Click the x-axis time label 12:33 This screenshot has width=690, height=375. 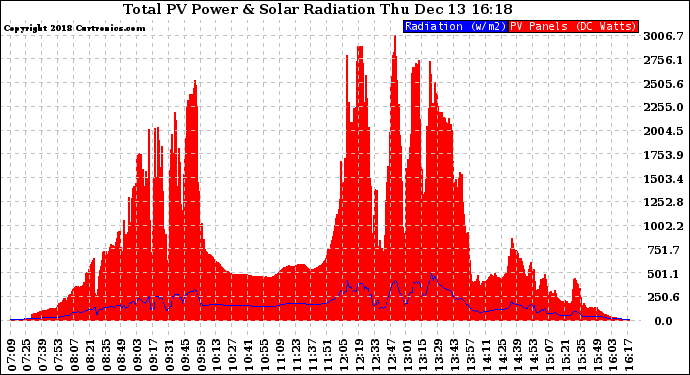pos(376,355)
